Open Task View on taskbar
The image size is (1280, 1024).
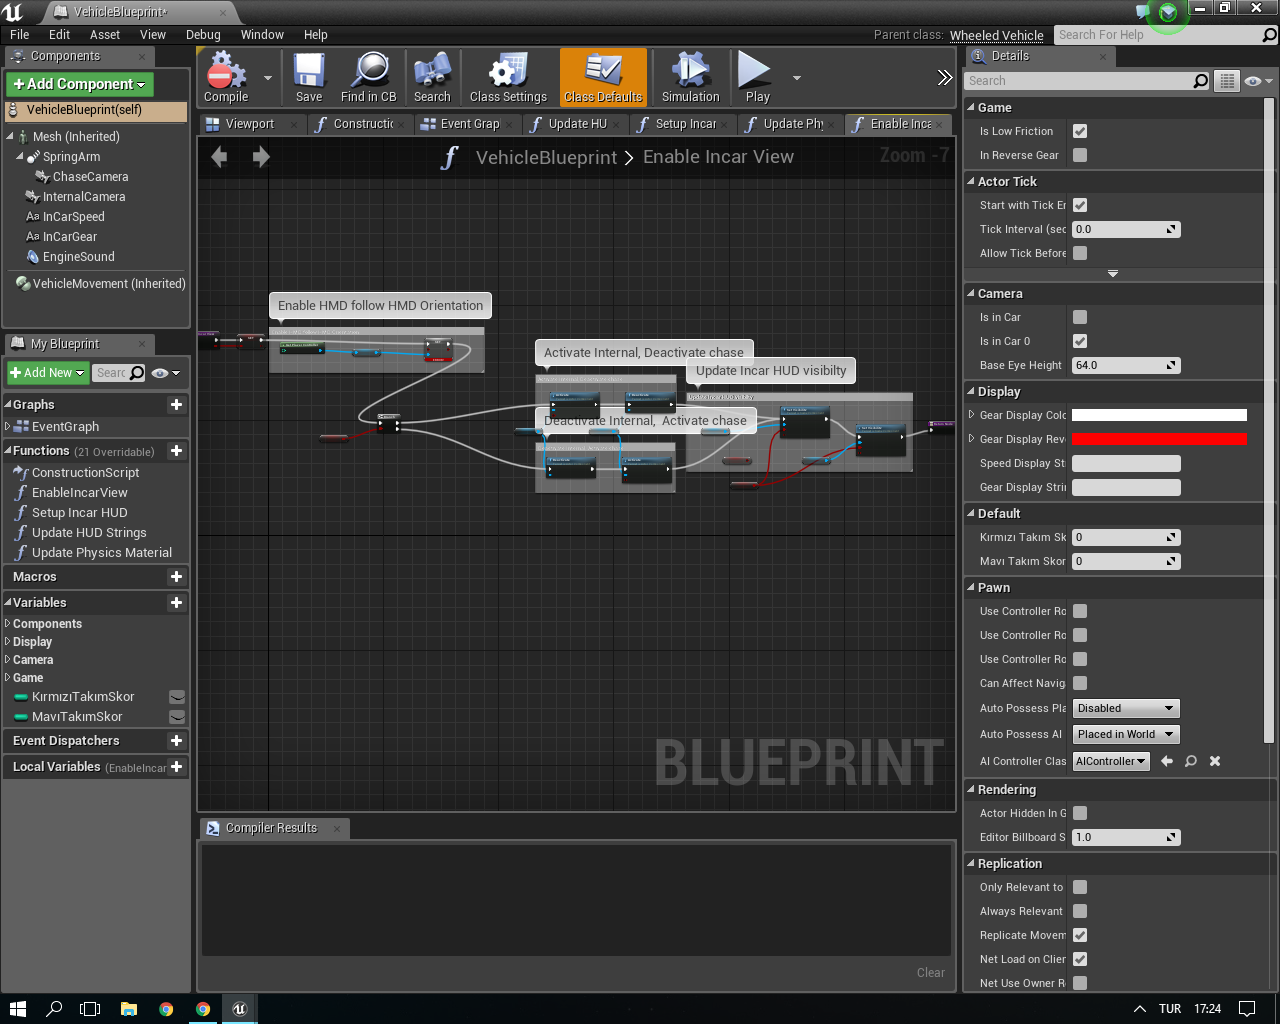click(91, 1008)
